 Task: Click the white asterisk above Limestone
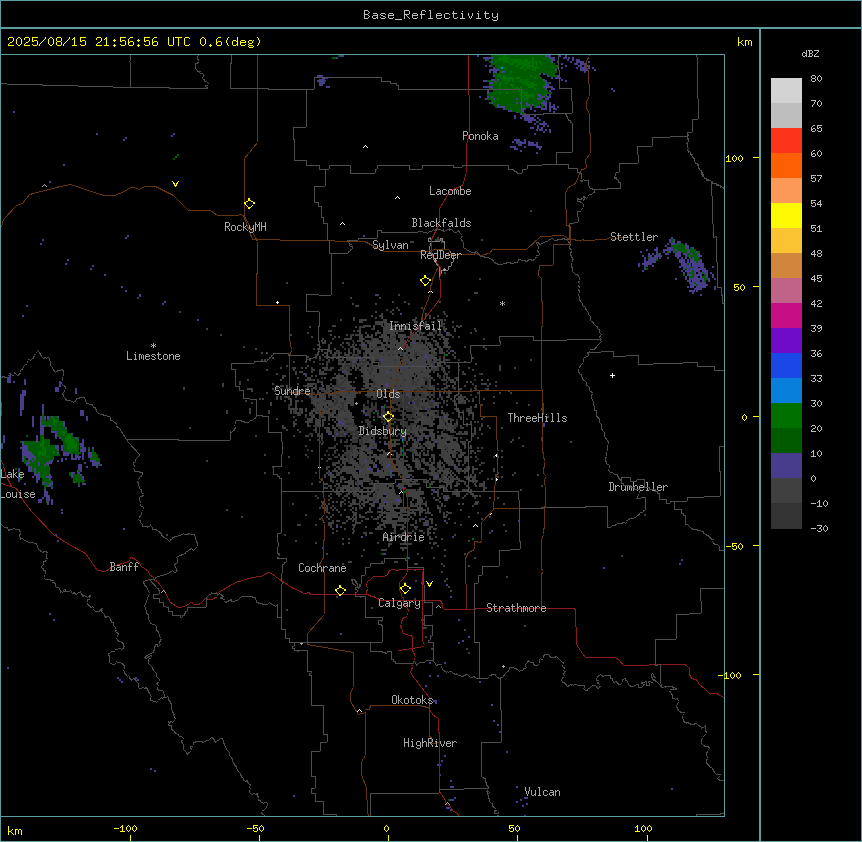point(153,346)
